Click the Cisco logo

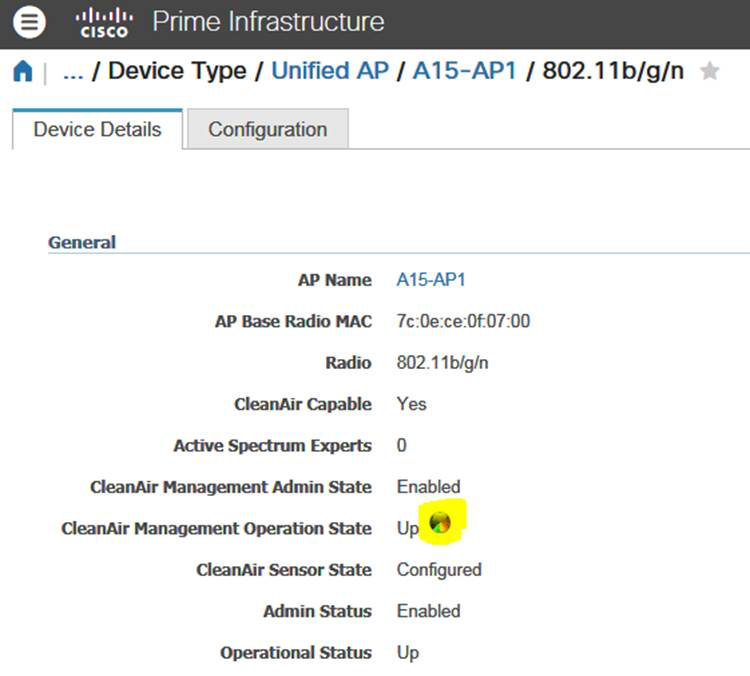coord(104,22)
